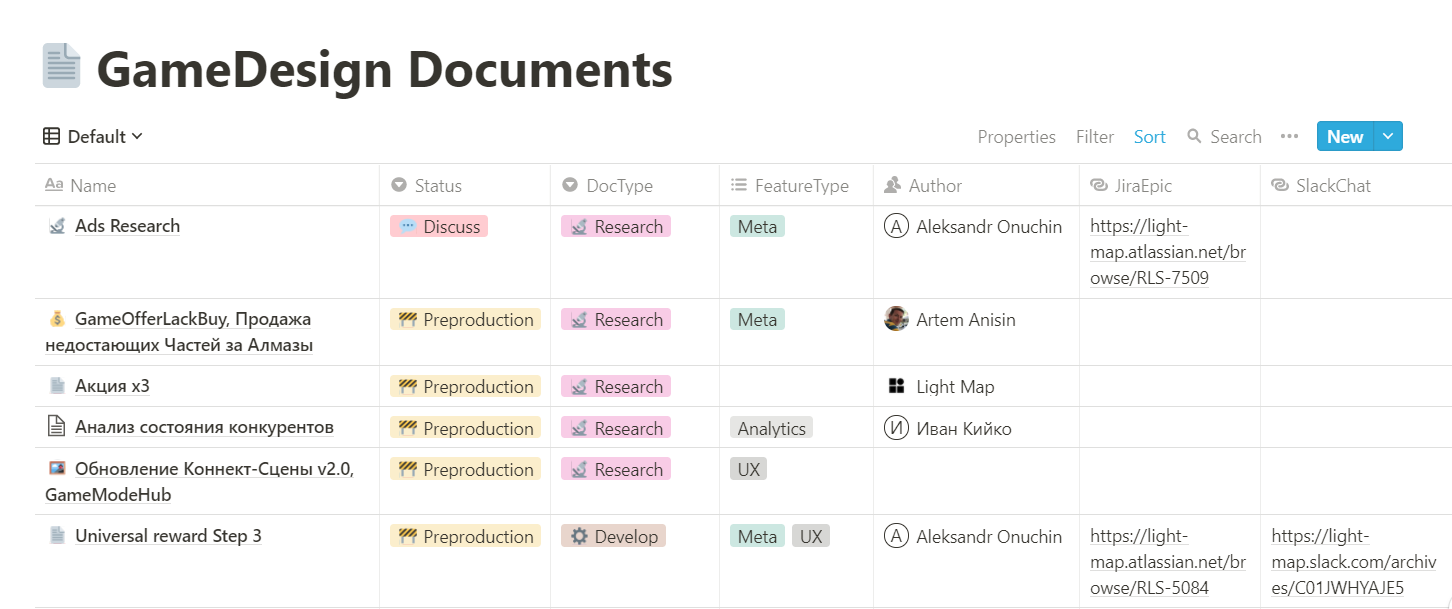Click the page icon of Анализ состояния конкурентов
This screenshot has height=609, width=1452.
coord(57,427)
